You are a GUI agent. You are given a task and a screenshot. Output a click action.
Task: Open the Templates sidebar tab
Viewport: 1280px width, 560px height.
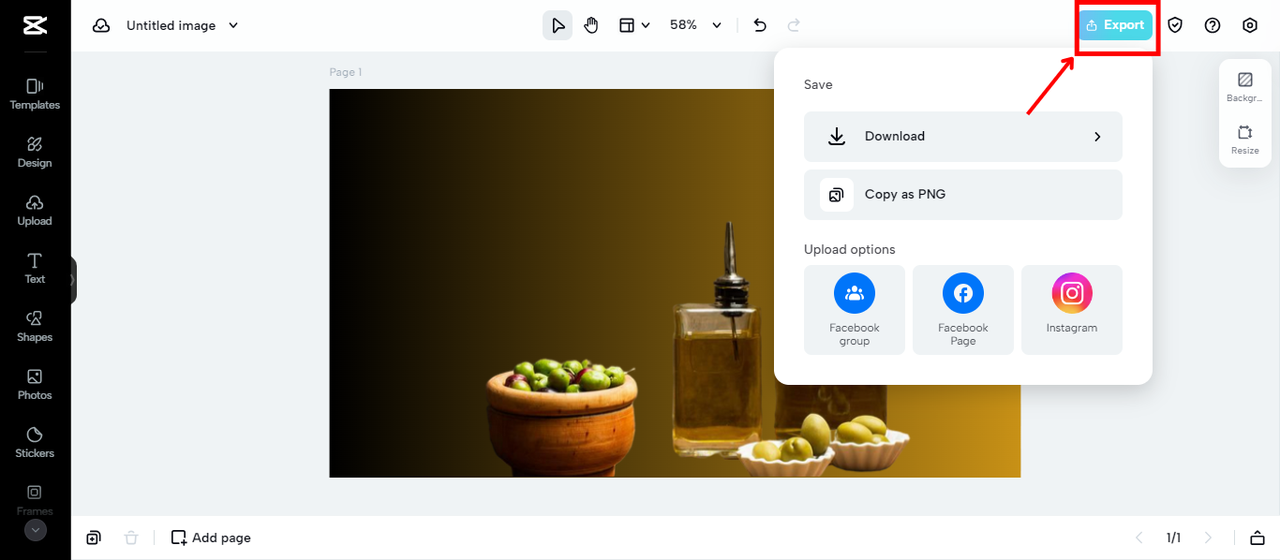(x=35, y=94)
